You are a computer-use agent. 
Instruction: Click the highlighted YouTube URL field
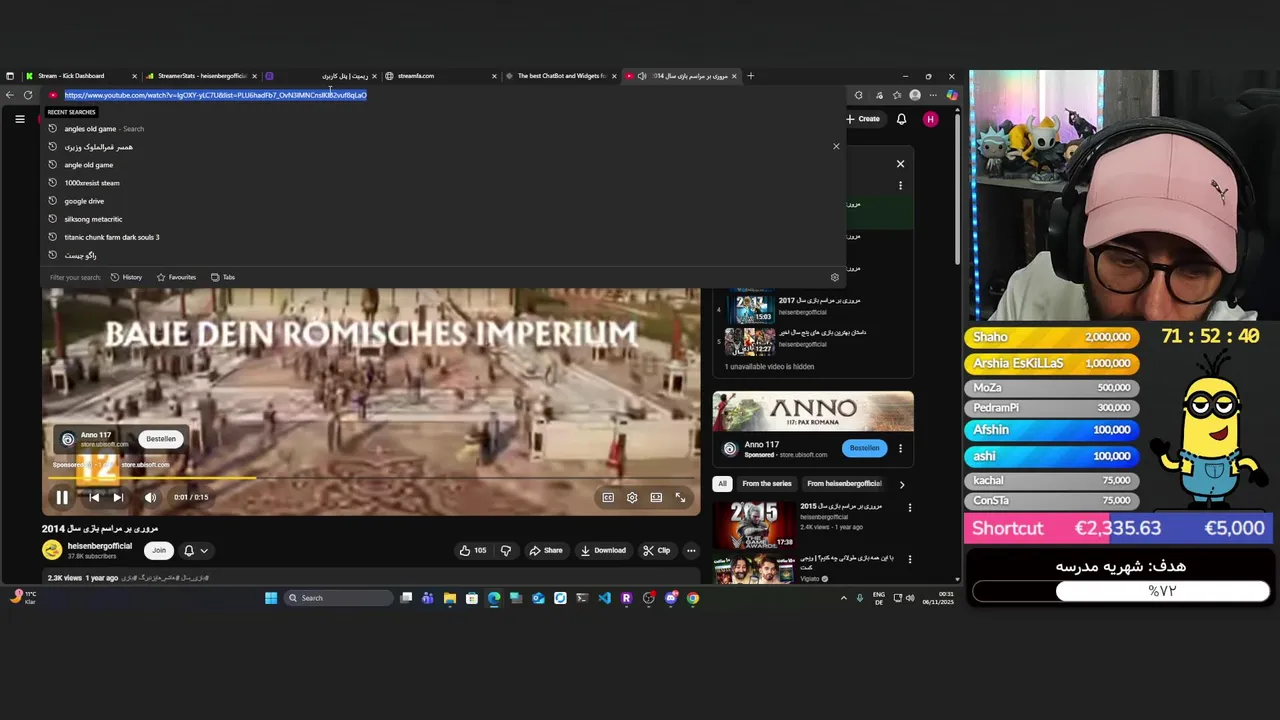click(x=445, y=95)
